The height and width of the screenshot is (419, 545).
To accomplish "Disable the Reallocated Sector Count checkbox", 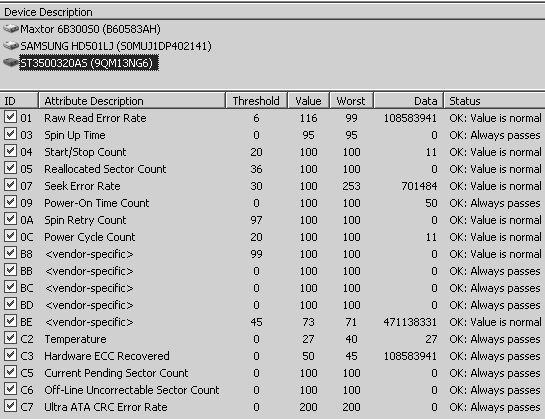I will pyautogui.click(x=10, y=168).
